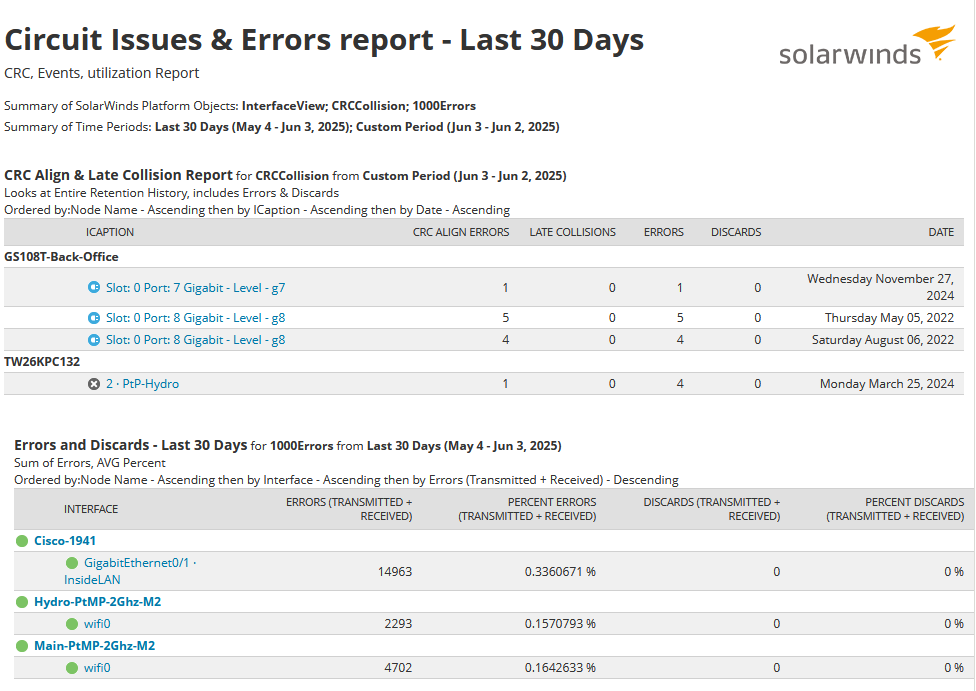Click PERCENT DISCARDS (TRANSMITTED + RECEIVED) header

click(895, 509)
